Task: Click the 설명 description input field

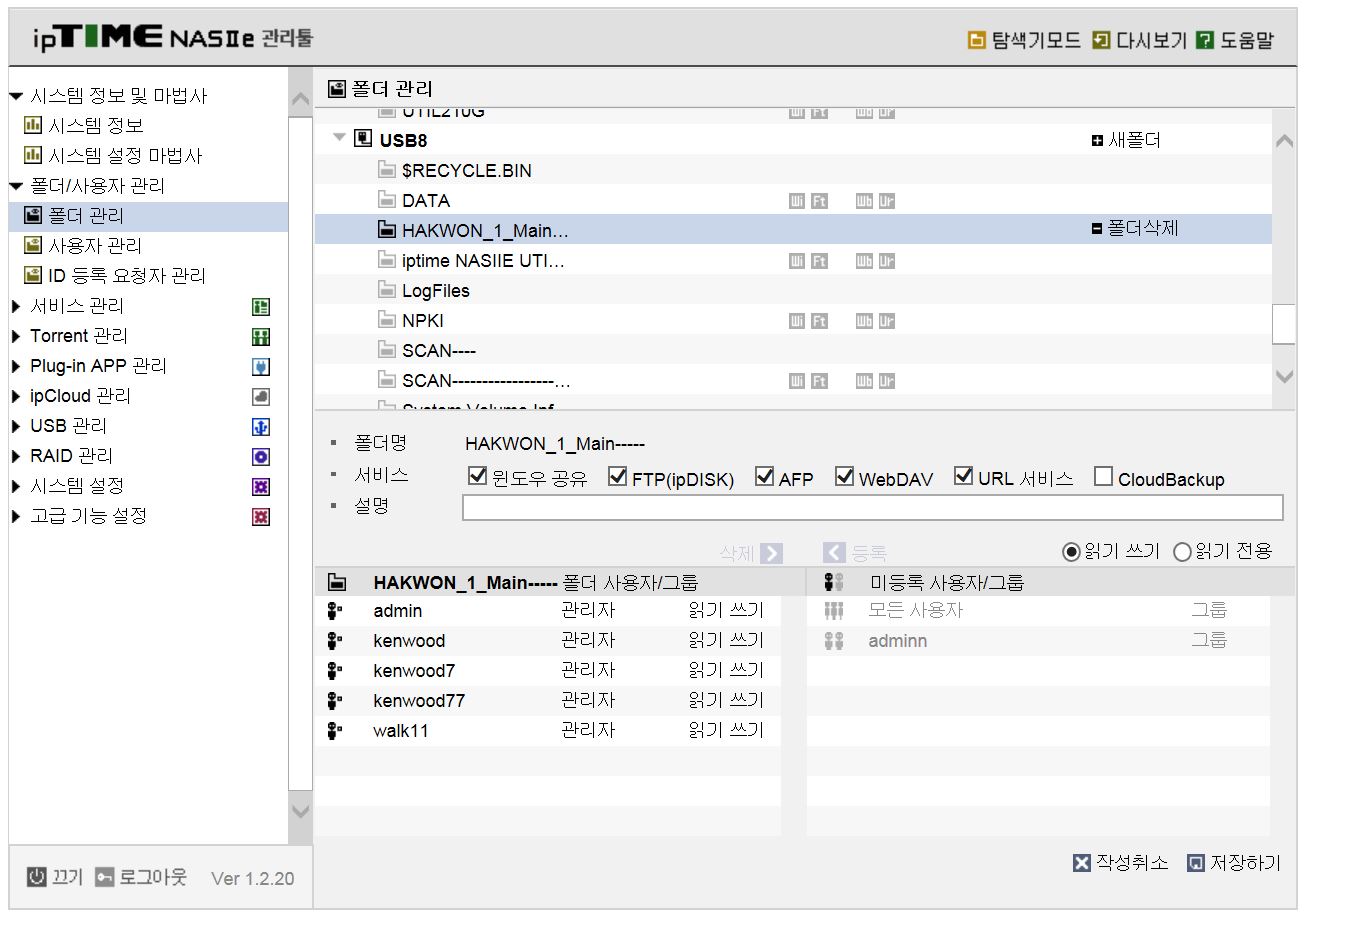Action: pos(872,508)
